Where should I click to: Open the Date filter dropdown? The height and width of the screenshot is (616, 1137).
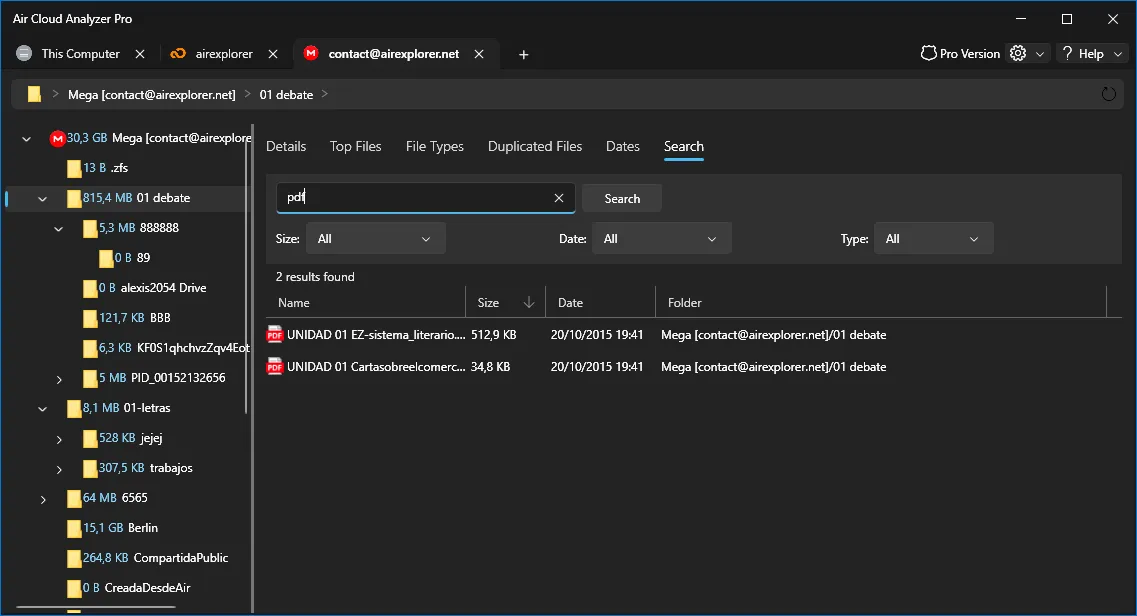[x=661, y=239]
